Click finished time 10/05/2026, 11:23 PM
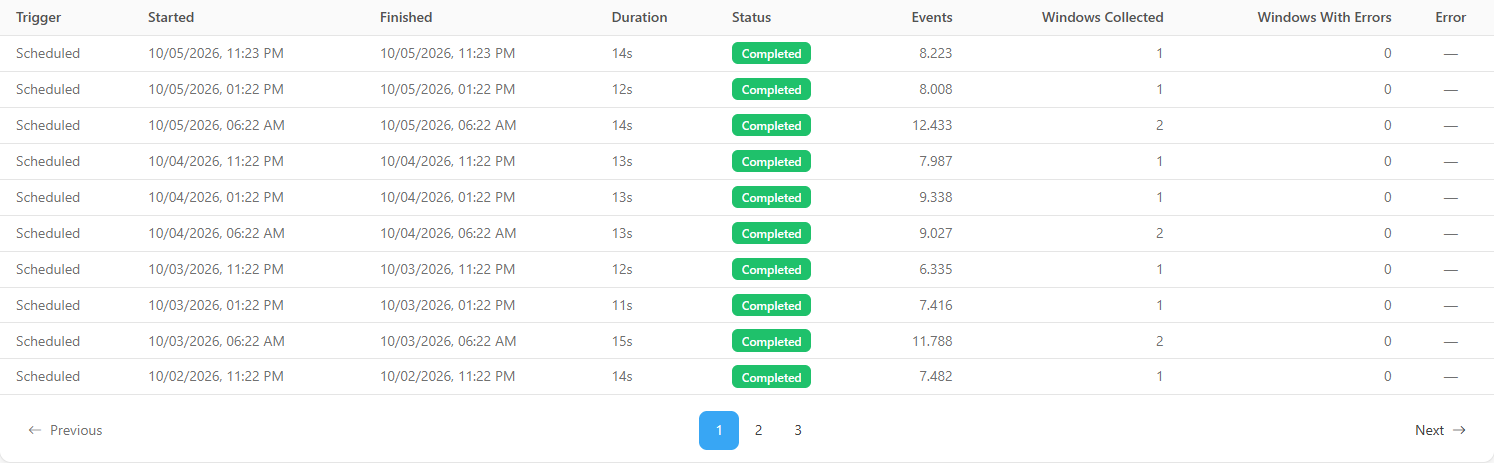 448,54
